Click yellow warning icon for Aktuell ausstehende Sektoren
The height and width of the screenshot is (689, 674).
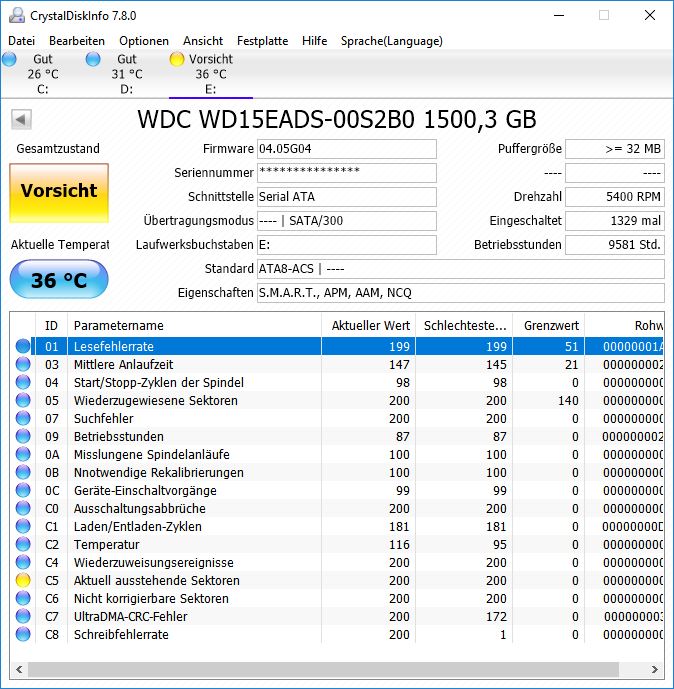23,580
